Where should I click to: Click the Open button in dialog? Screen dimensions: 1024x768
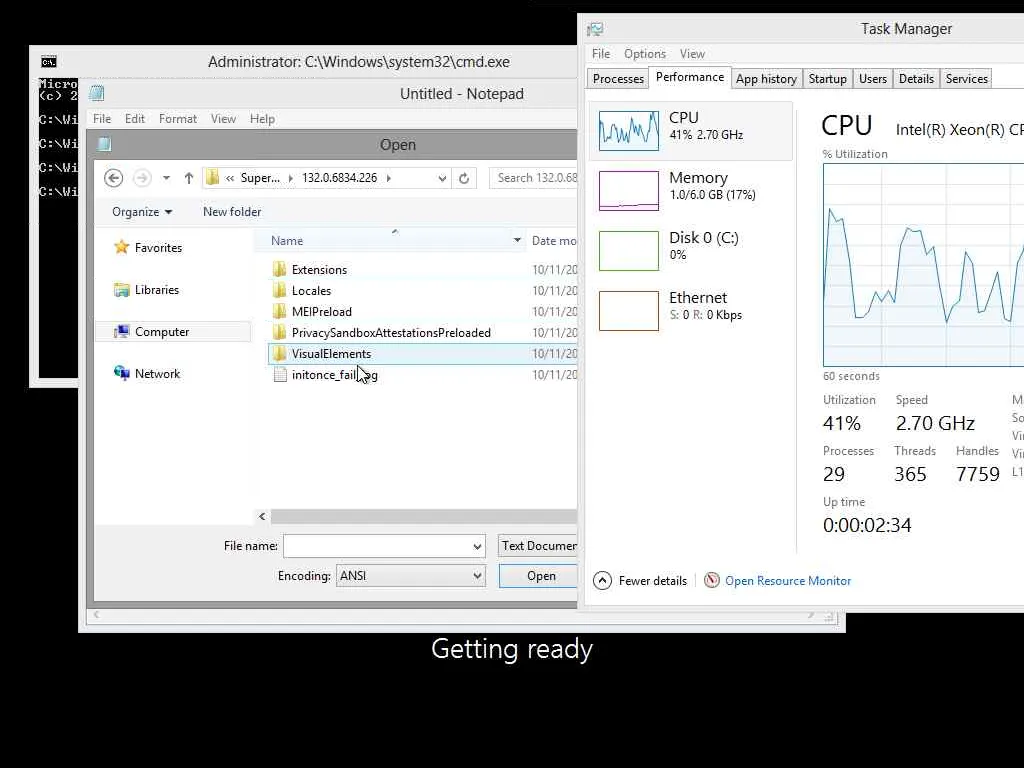click(x=538, y=575)
